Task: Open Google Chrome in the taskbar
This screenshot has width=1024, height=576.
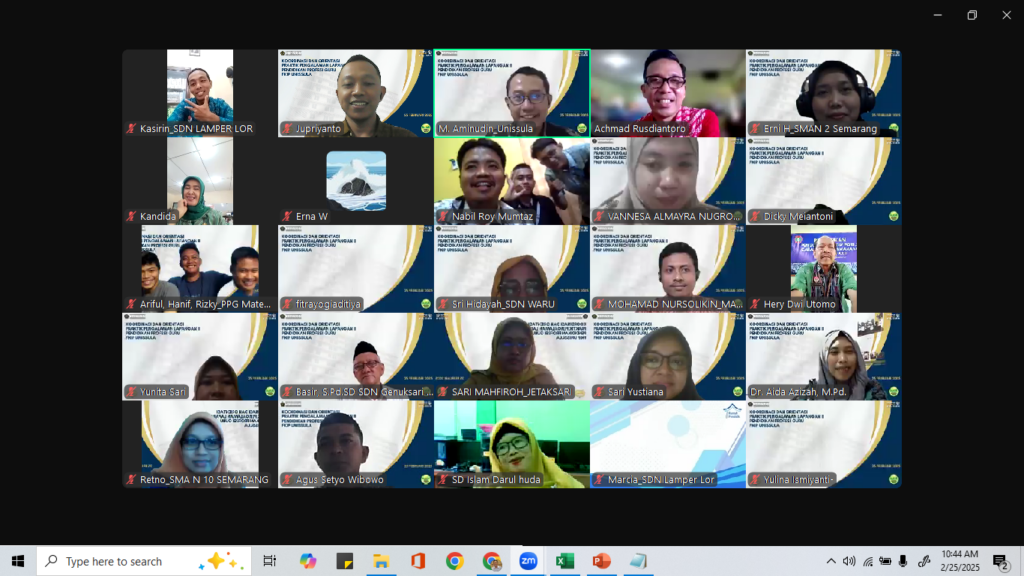Action: click(x=455, y=561)
